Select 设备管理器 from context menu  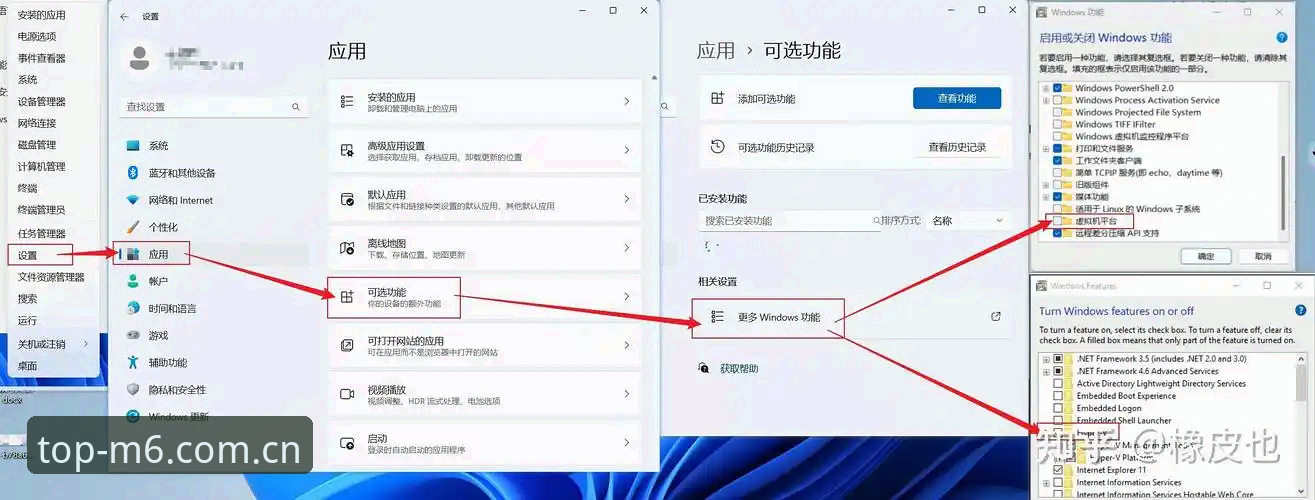coord(42,101)
